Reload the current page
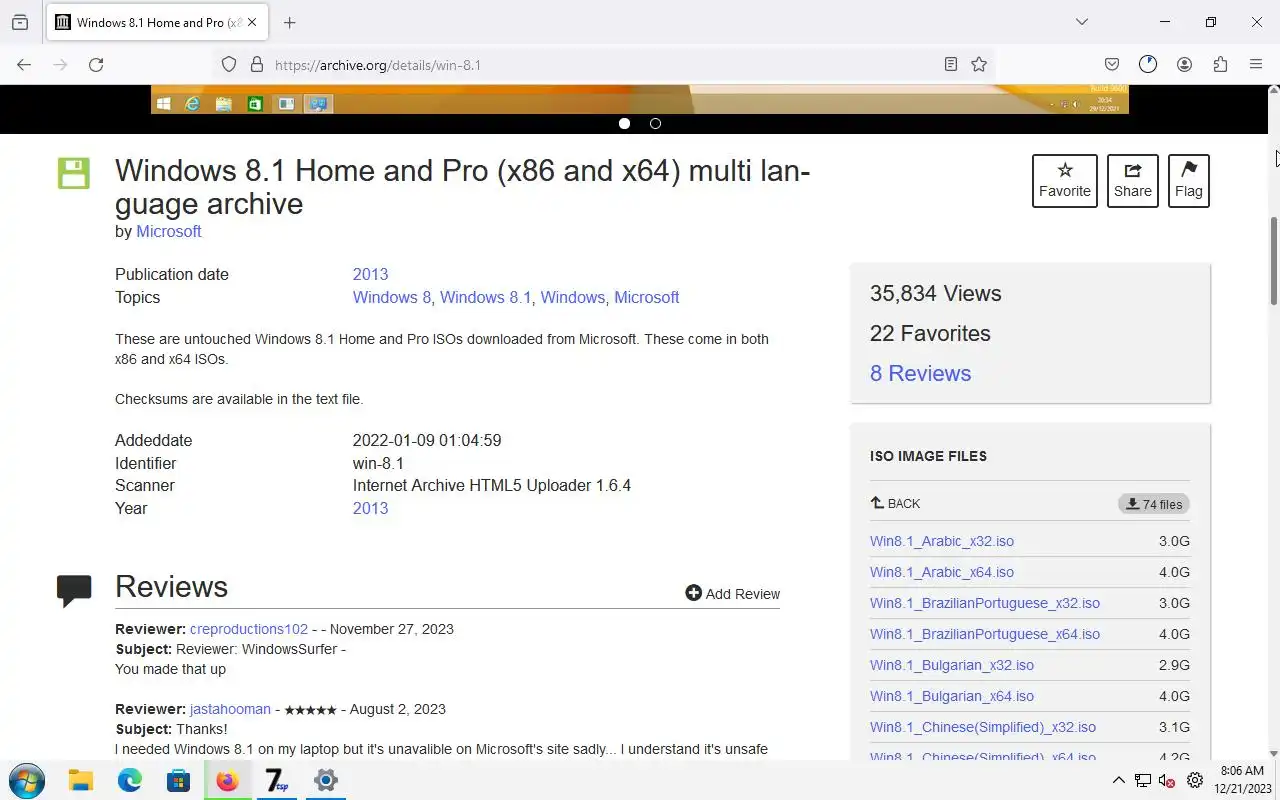1280x800 pixels. point(96,65)
